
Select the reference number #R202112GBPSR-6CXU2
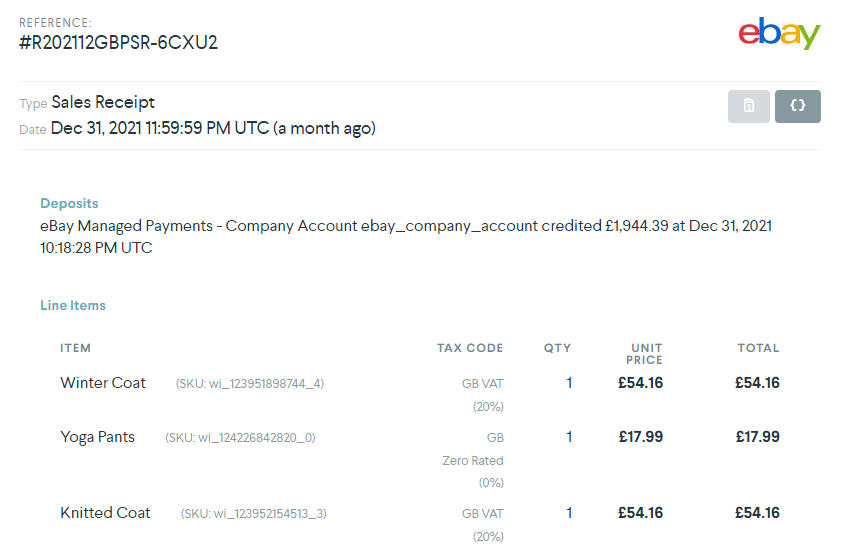(118, 42)
